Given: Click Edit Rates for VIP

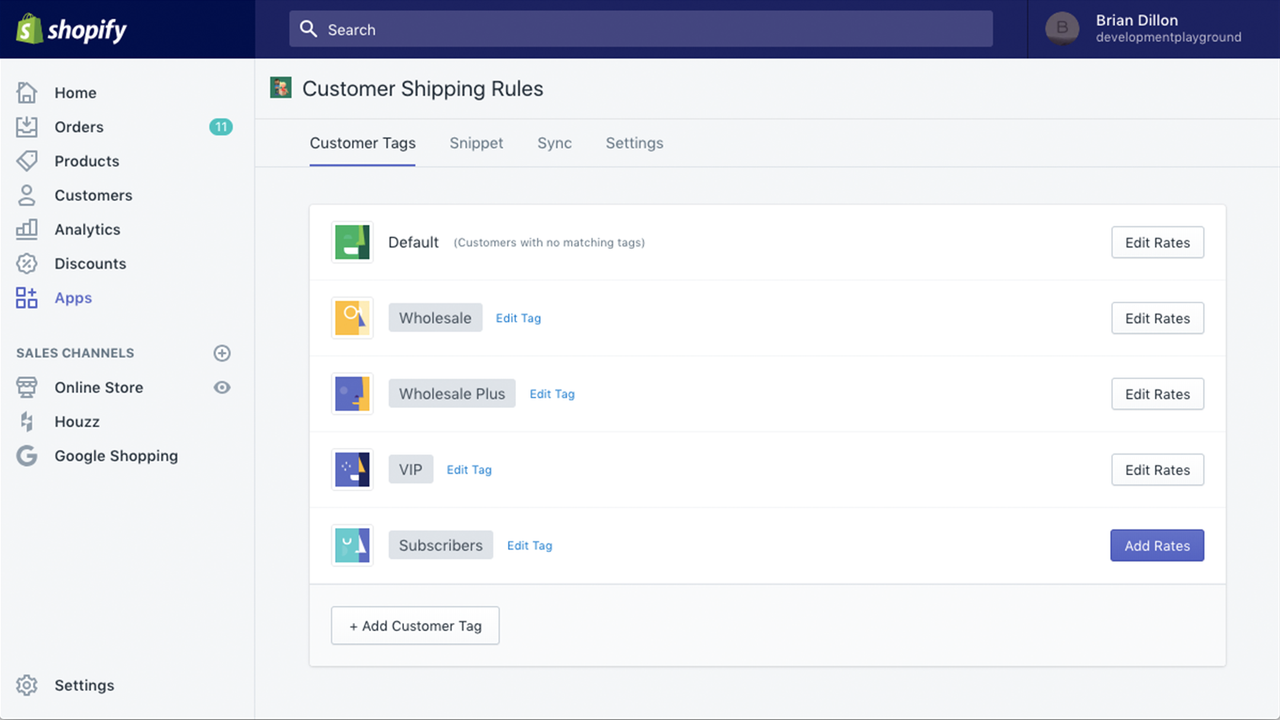Looking at the screenshot, I should point(1157,470).
